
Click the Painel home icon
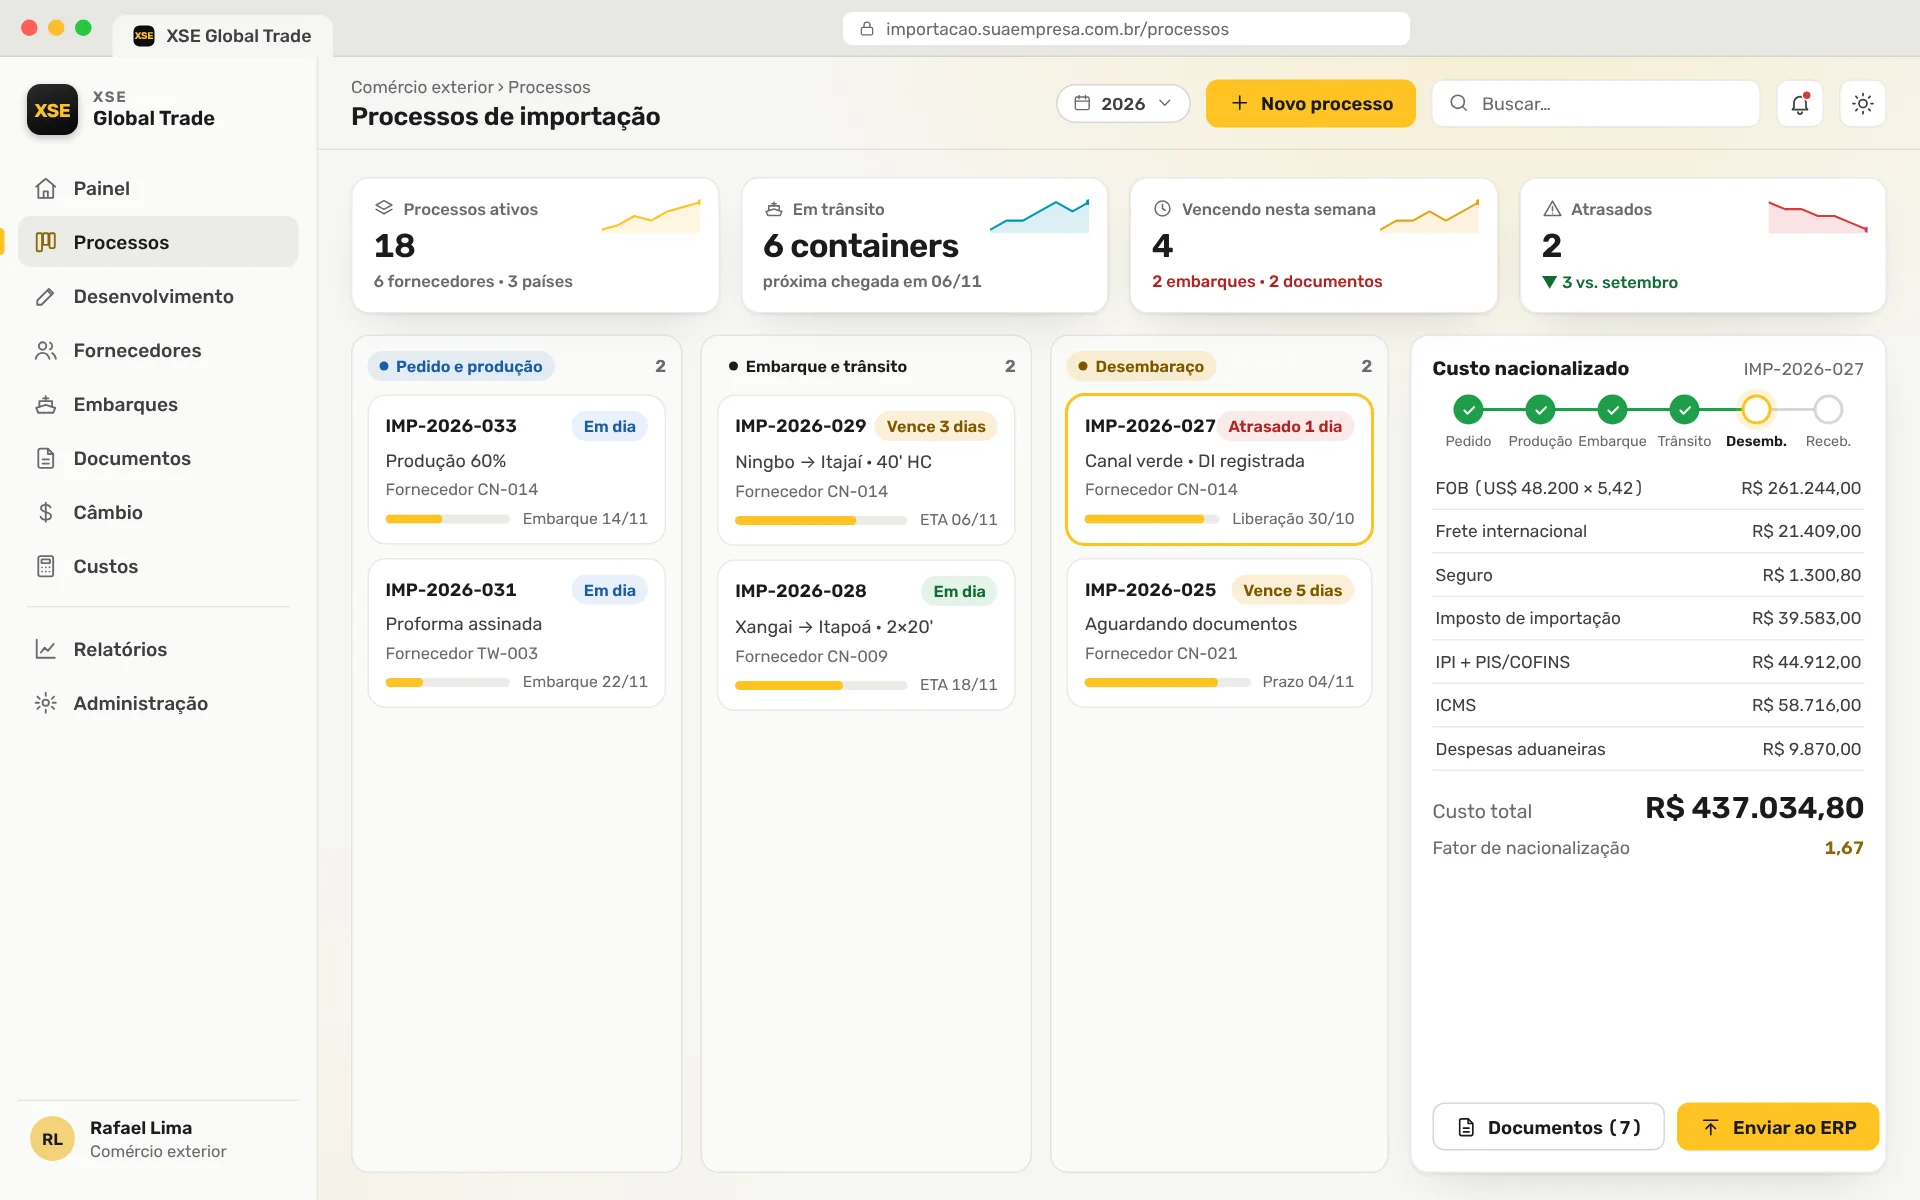pos(45,188)
